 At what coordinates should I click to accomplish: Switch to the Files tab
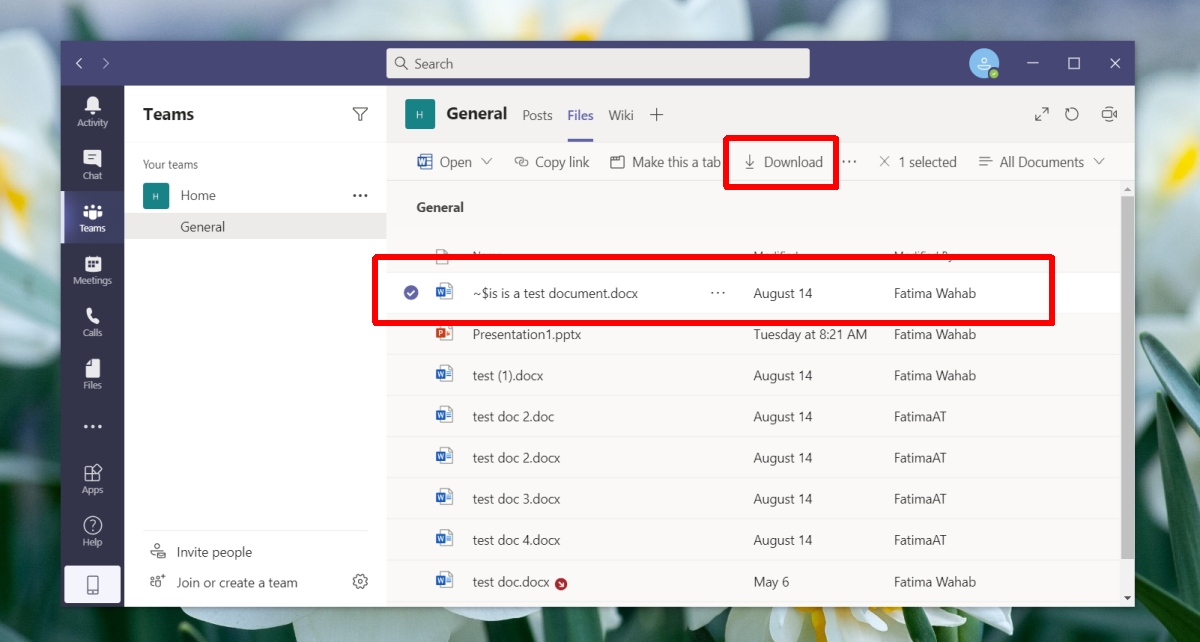580,115
